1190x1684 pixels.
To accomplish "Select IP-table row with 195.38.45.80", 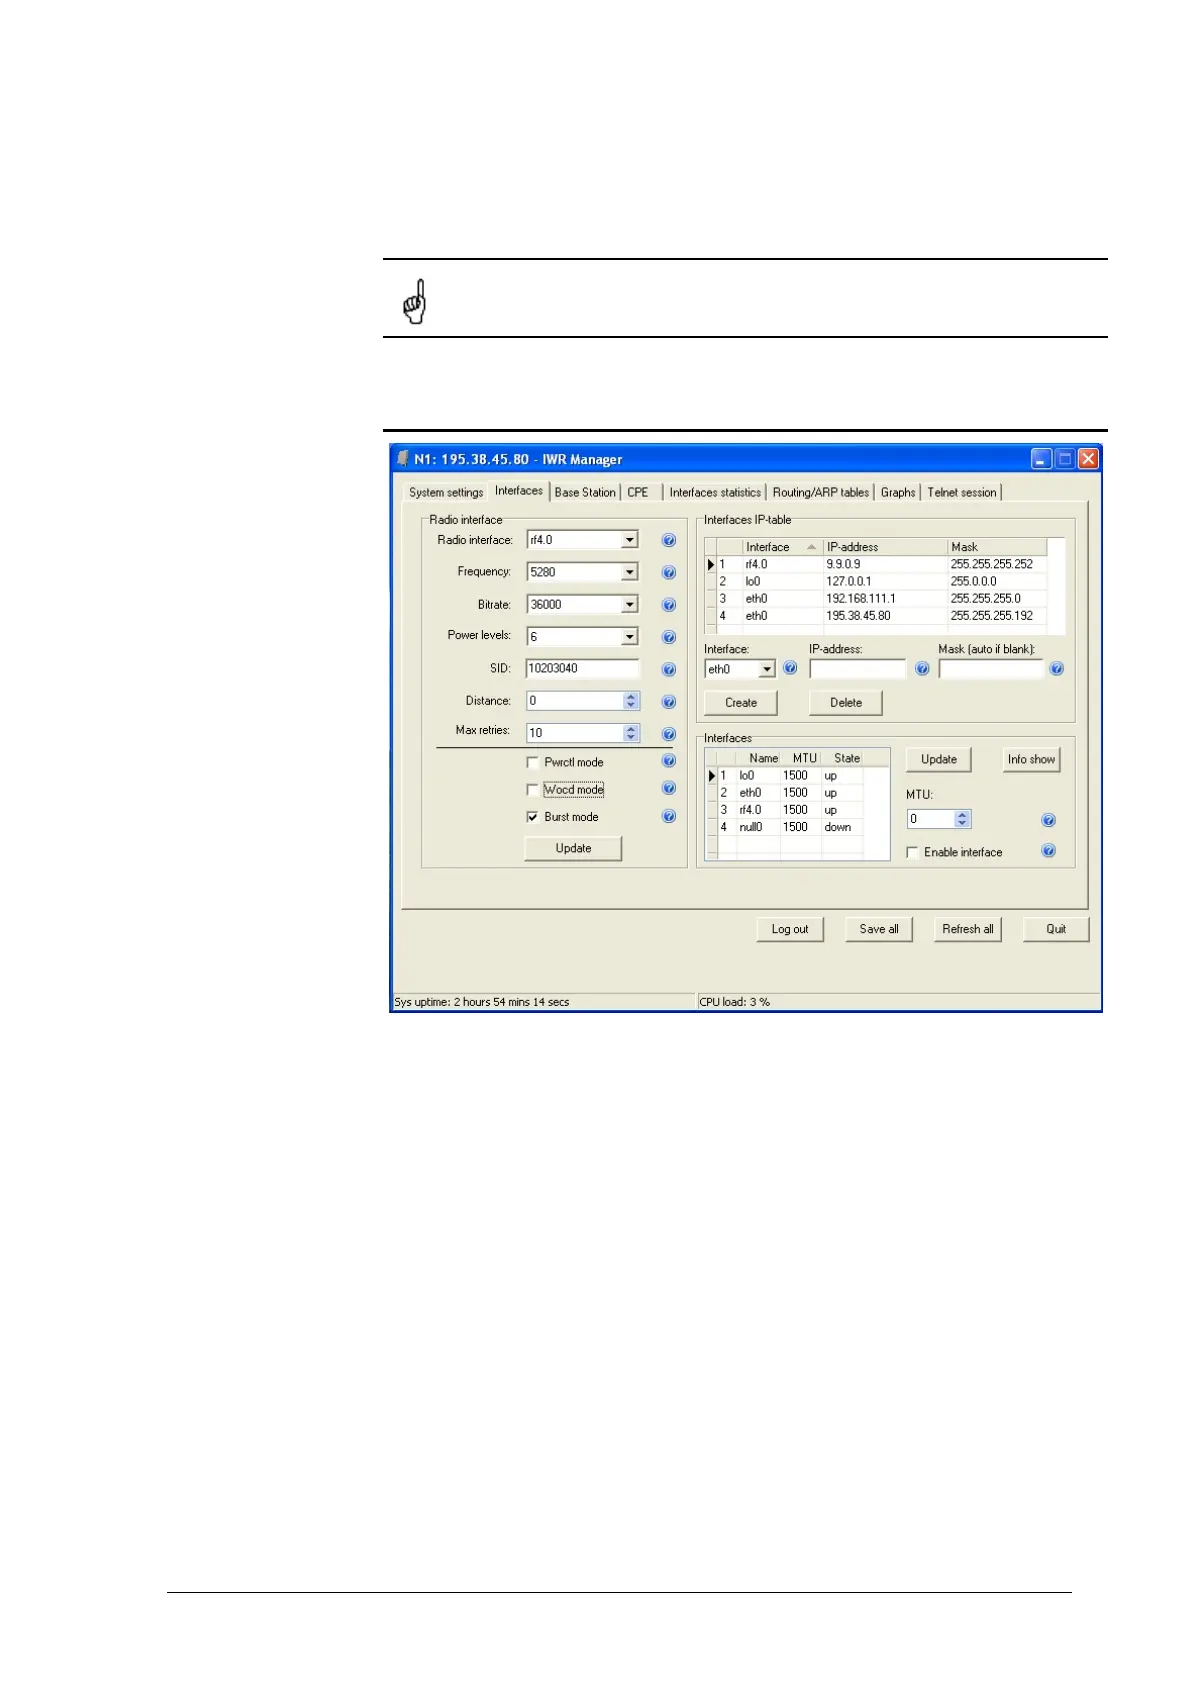I will point(876,616).
